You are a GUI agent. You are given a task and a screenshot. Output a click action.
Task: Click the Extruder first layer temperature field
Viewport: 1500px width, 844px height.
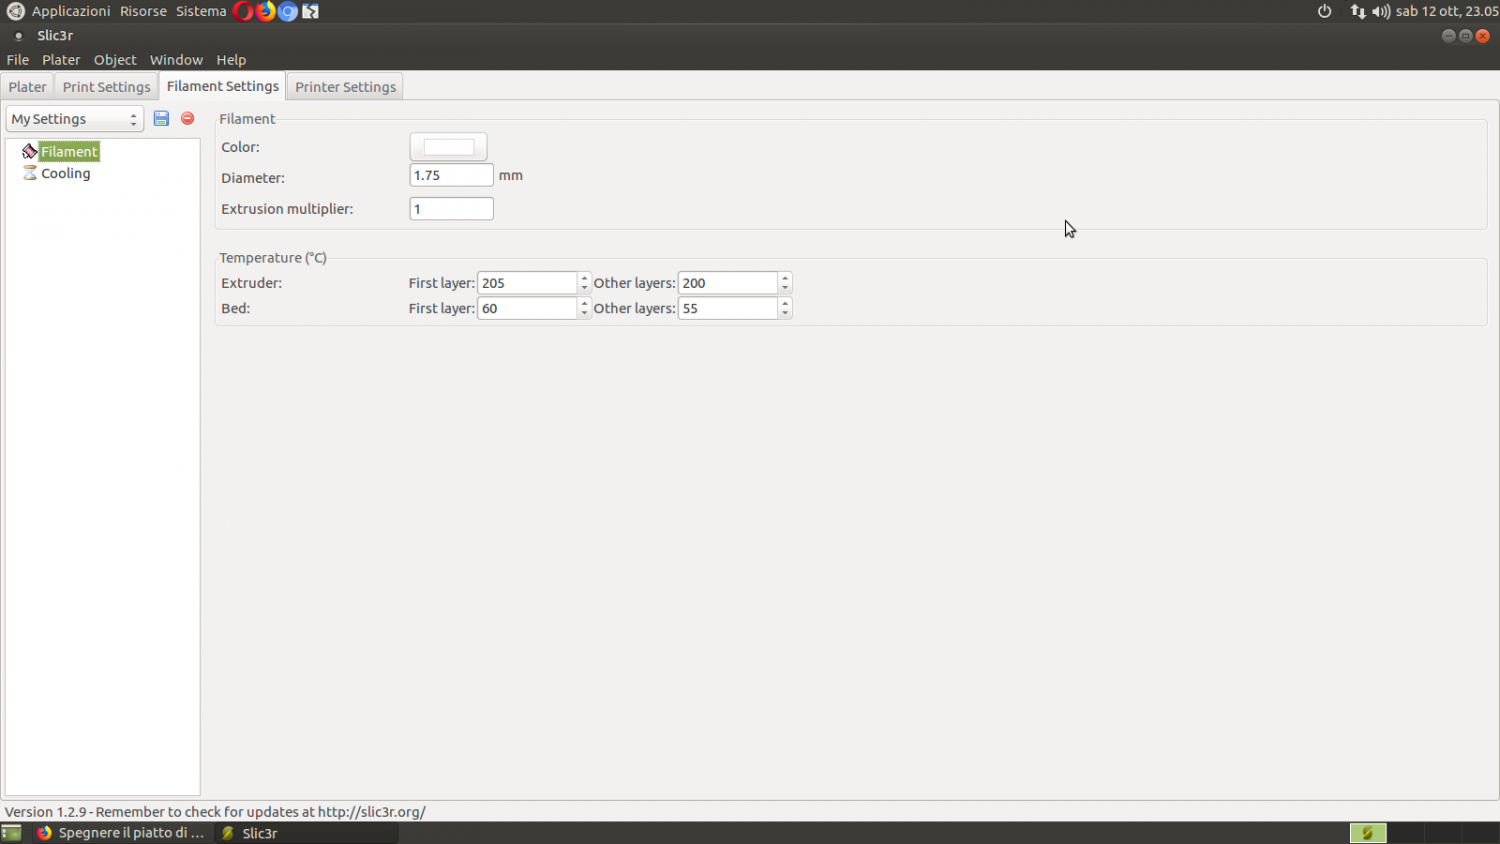pos(527,283)
